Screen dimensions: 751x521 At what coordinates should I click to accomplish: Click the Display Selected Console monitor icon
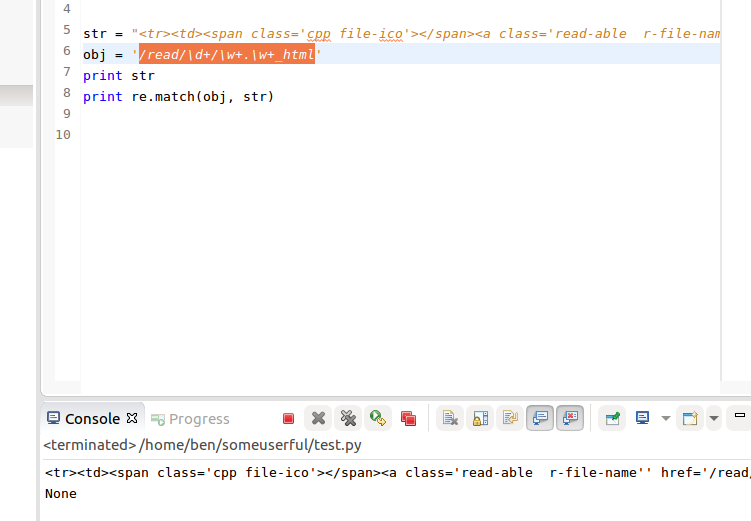tap(642, 418)
